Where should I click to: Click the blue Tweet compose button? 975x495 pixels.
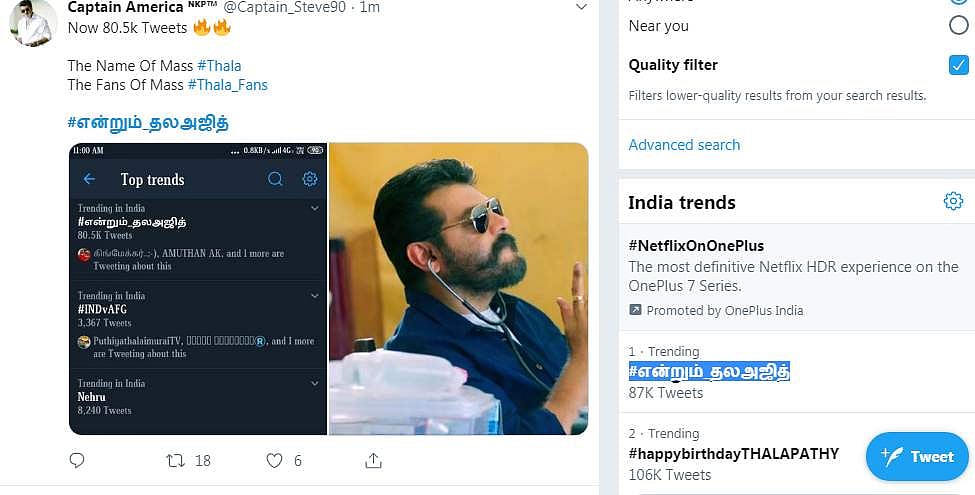(918, 457)
